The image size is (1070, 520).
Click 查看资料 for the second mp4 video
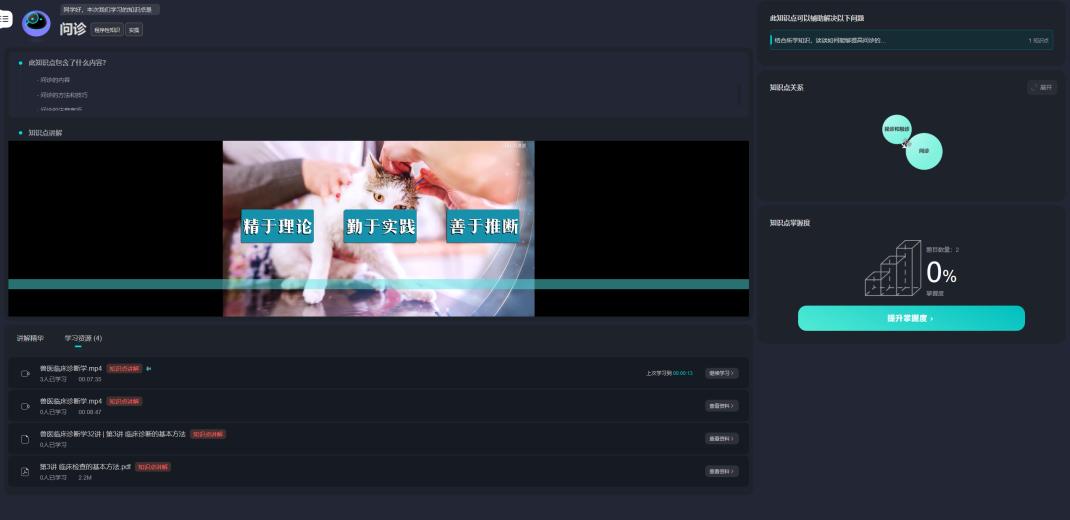tap(721, 406)
